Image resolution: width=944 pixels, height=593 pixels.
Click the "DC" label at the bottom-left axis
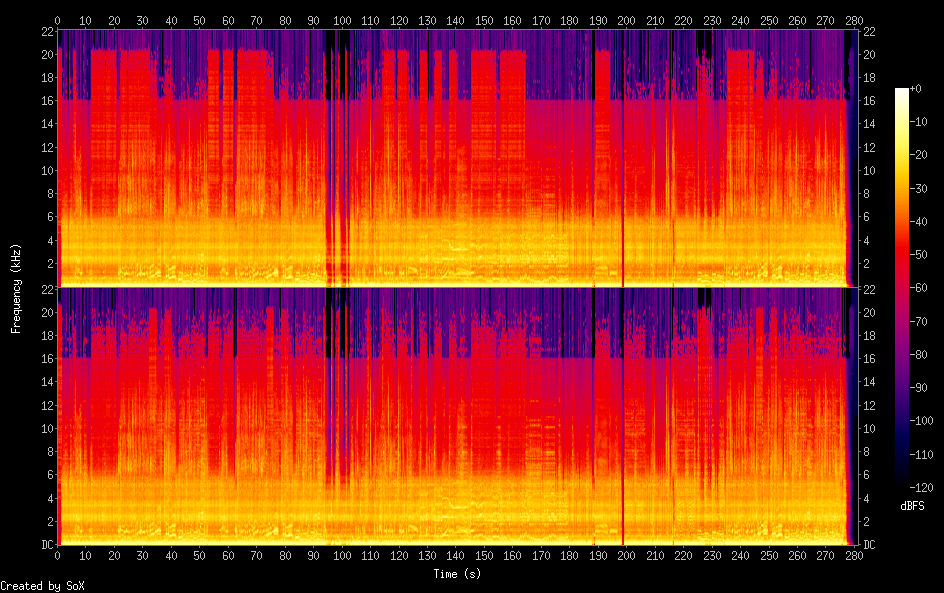[45, 545]
